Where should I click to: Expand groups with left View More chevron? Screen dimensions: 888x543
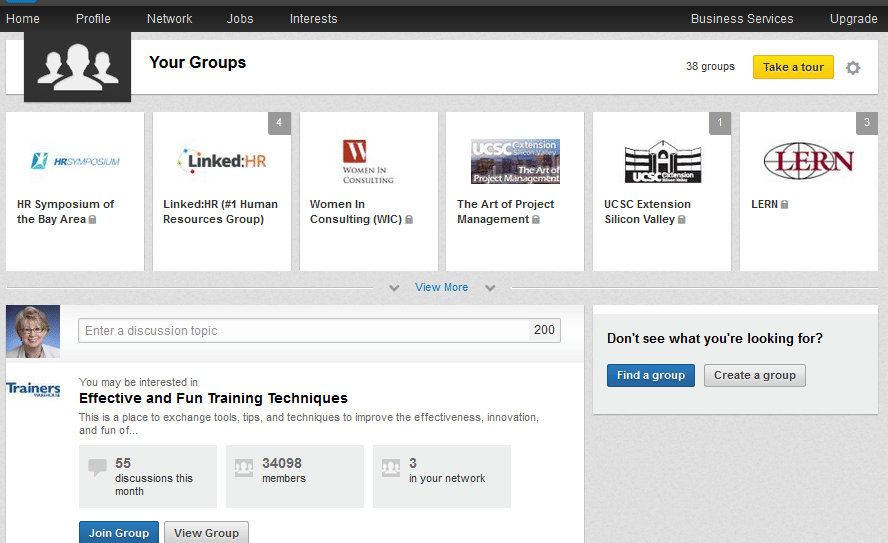tap(394, 288)
